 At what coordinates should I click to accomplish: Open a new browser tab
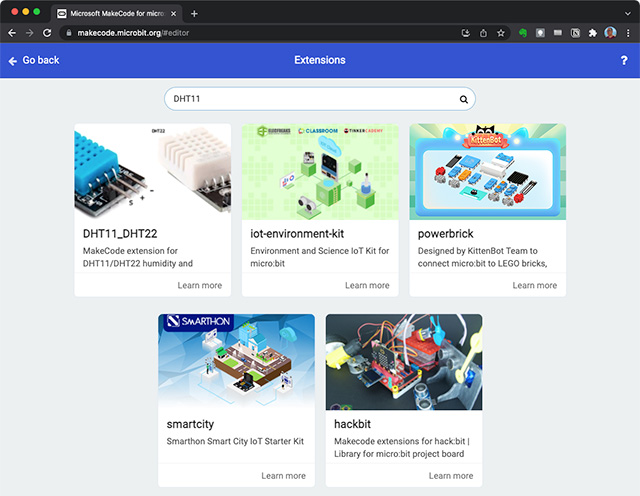194,13
